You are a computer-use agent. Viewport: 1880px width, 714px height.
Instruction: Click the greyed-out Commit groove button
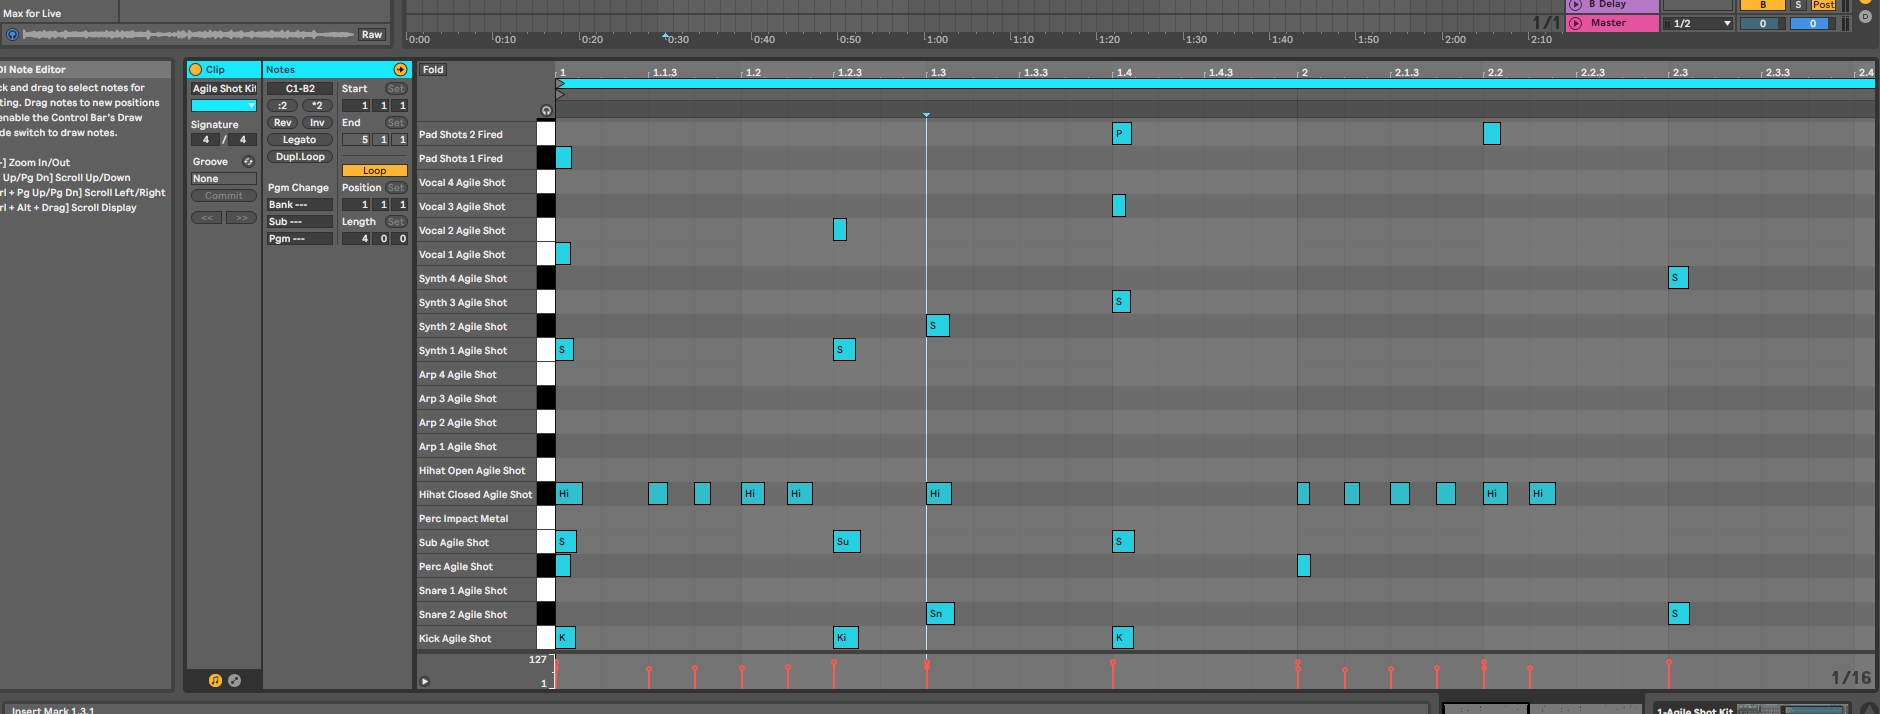coord(224,196)
